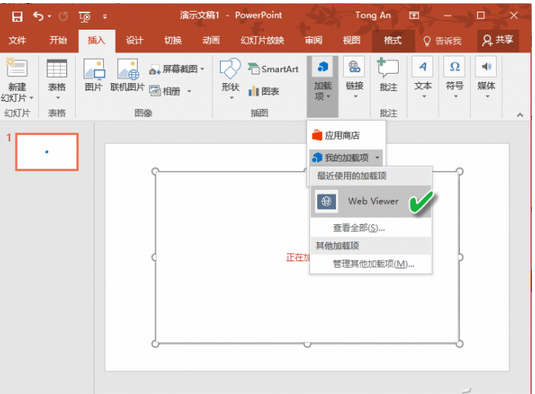The image size is (535, 394).
Task: Switch to the 动画 ribbon tab
Action: click(x=211, y=40)
